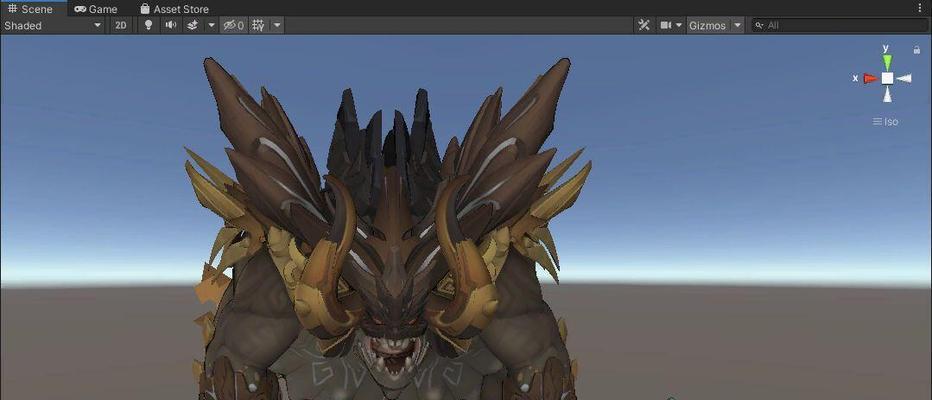Open the grid settings dropdown arrow
The image size is (932, 400).
[277, 26]
